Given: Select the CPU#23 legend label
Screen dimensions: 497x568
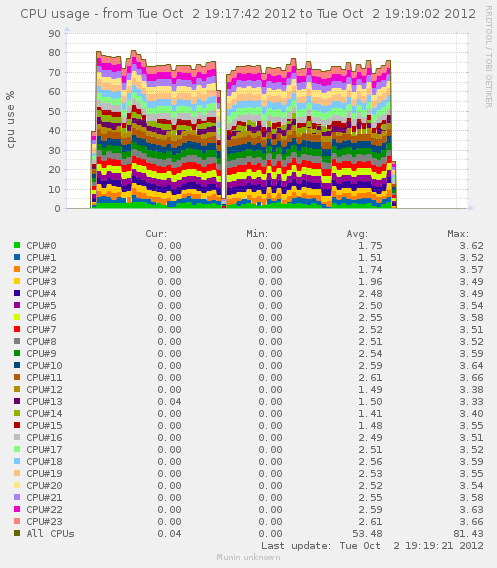Looking at the screenshot, I should pos(44,521).
